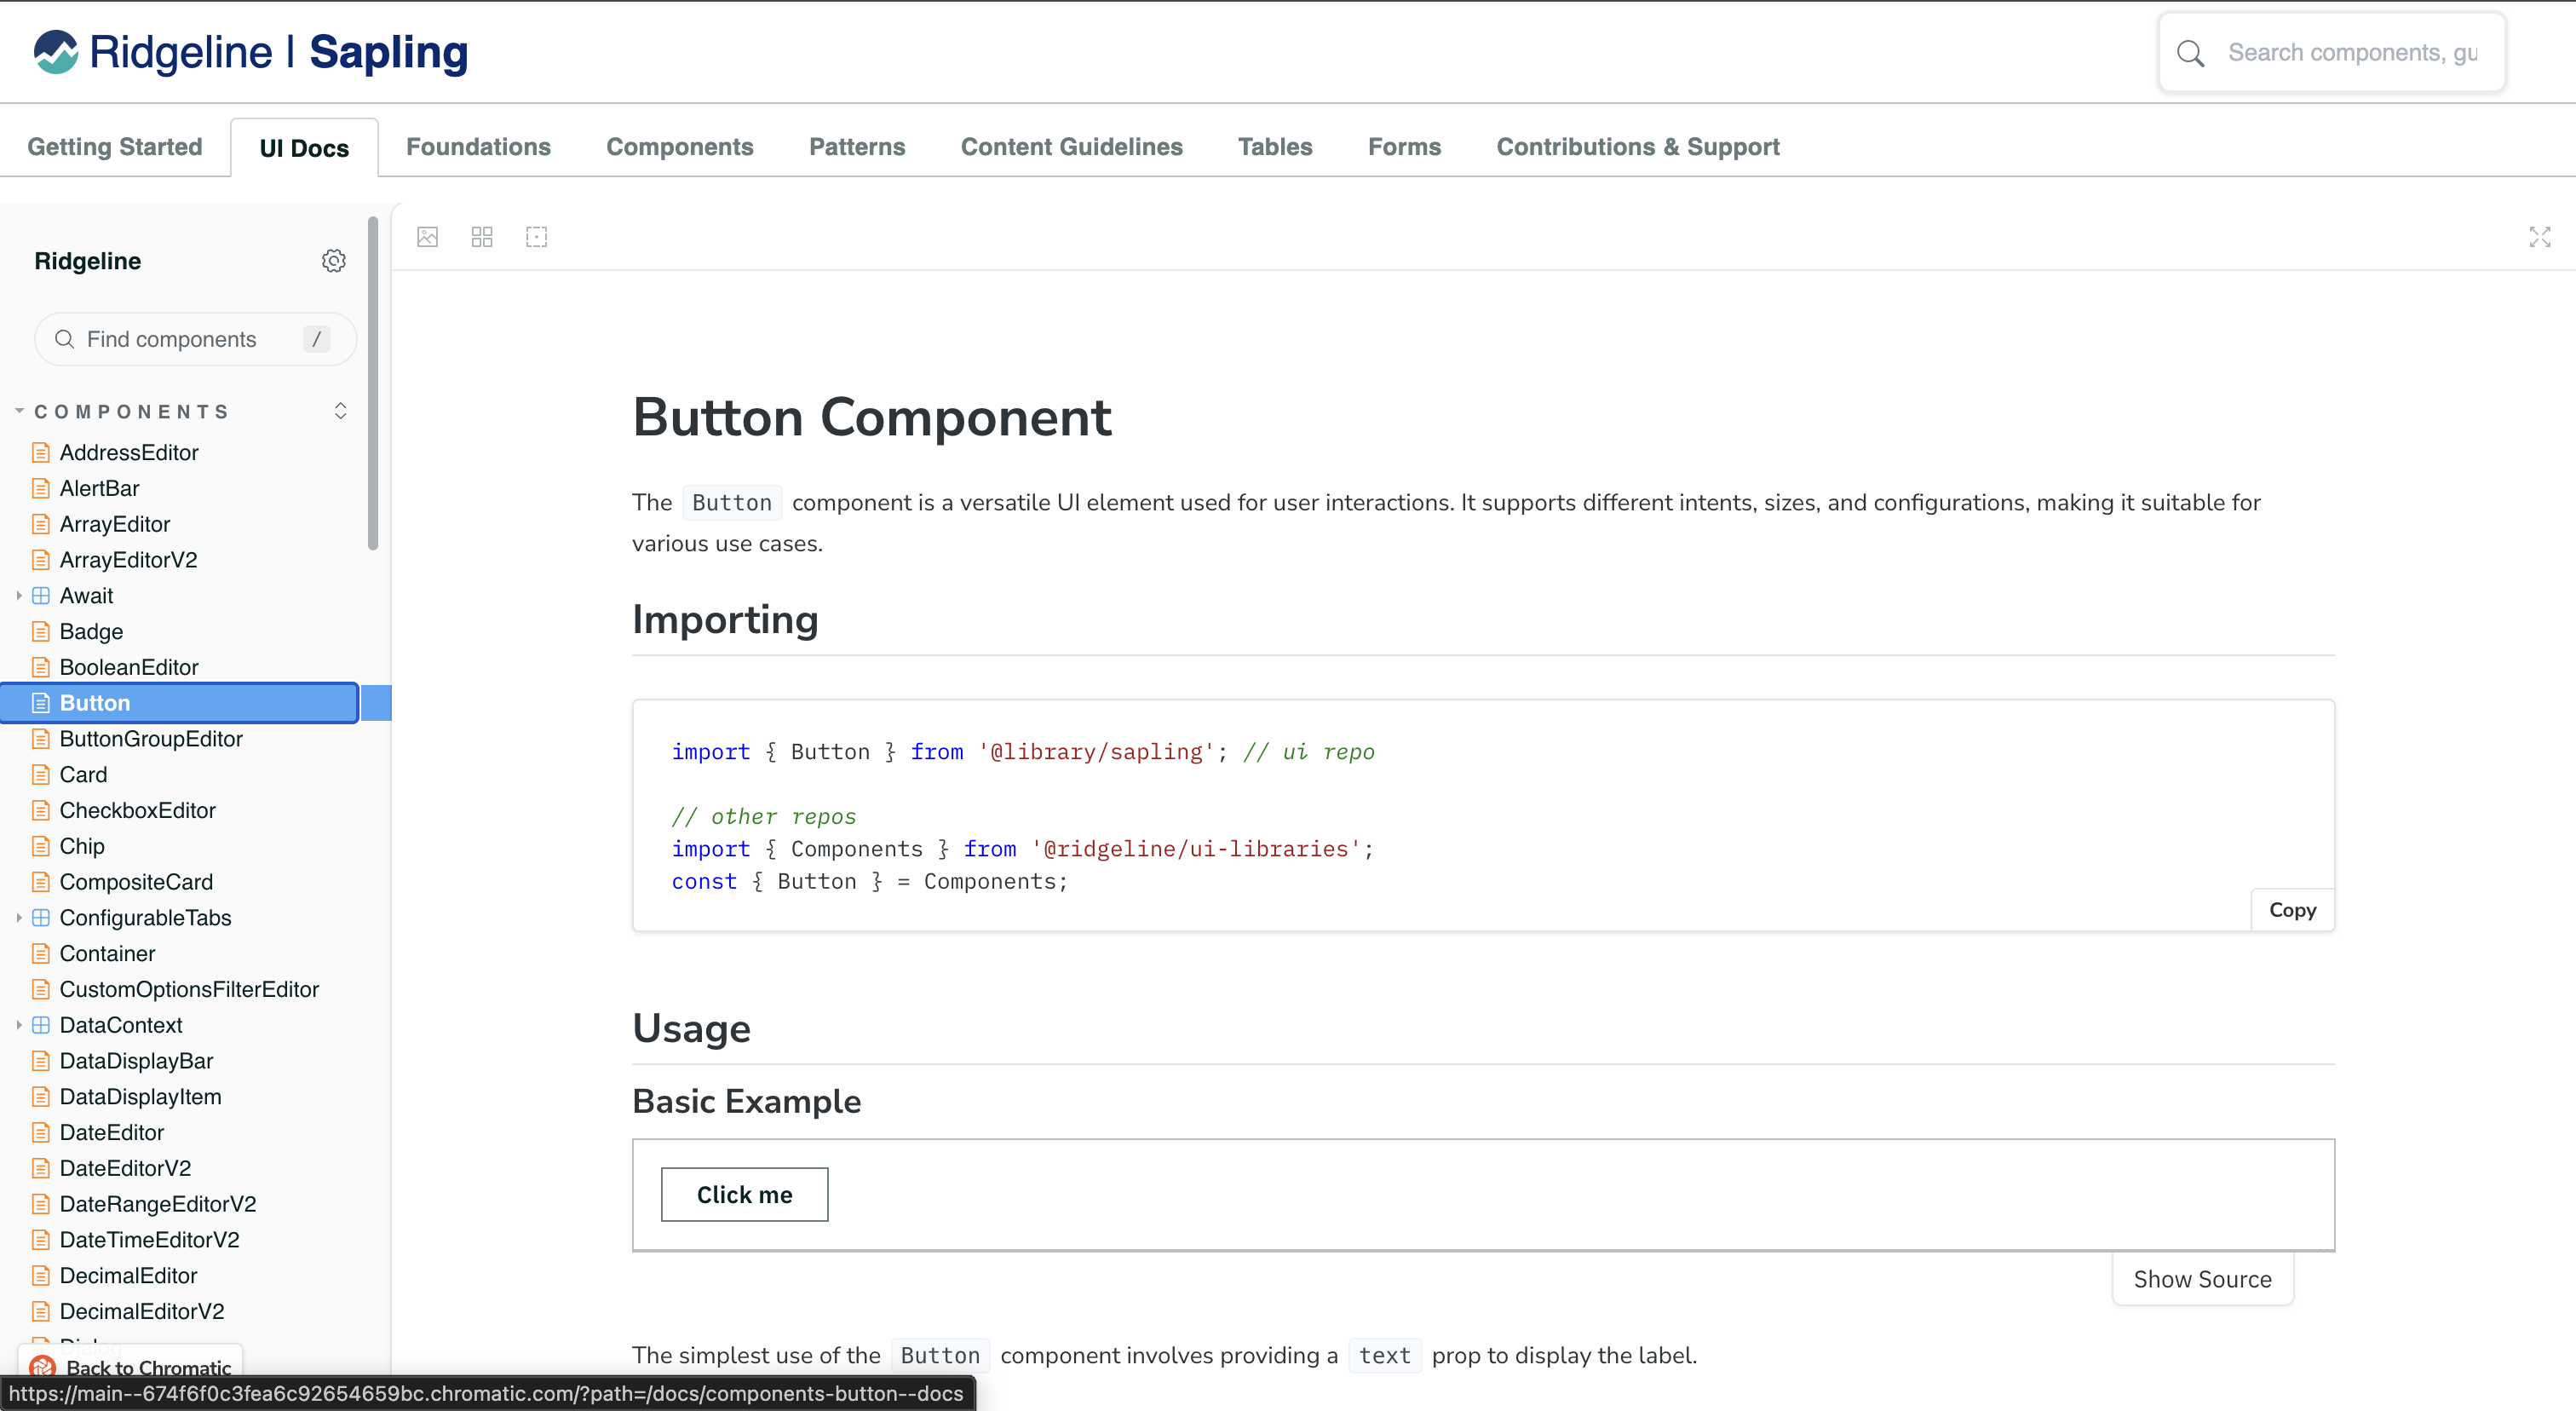Select DecimalEditorV2 in the sidebar
The height and width of the screenshot is (1411, 2576).
142,1312
